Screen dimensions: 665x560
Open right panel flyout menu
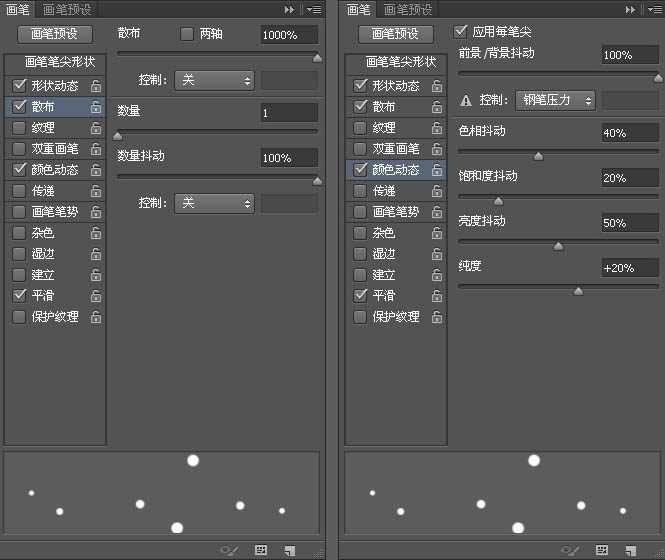655,9
